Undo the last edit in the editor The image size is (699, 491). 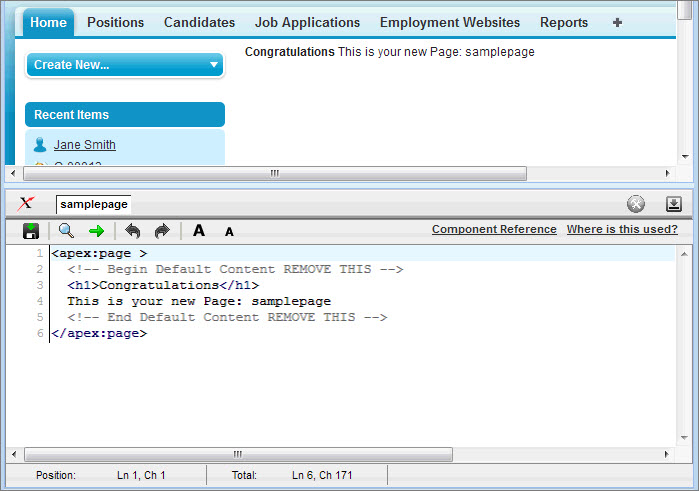132,231
